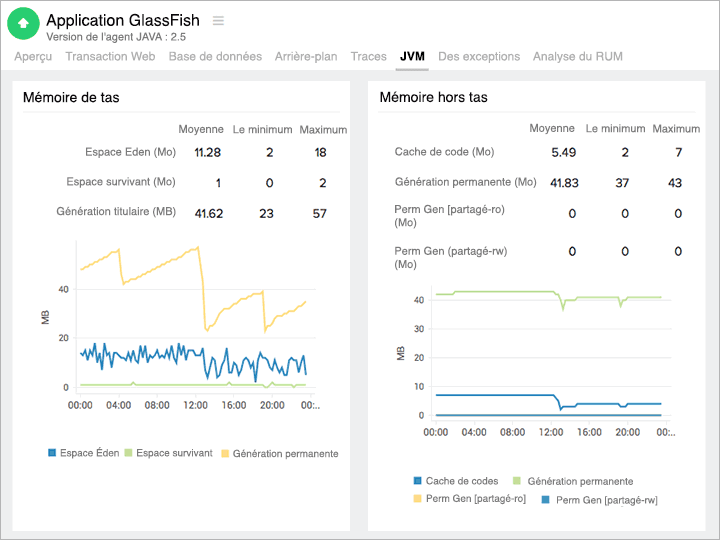The image size is (720, 540).
Task: Open the Transaction Web tab
Action: pos(110,57)
